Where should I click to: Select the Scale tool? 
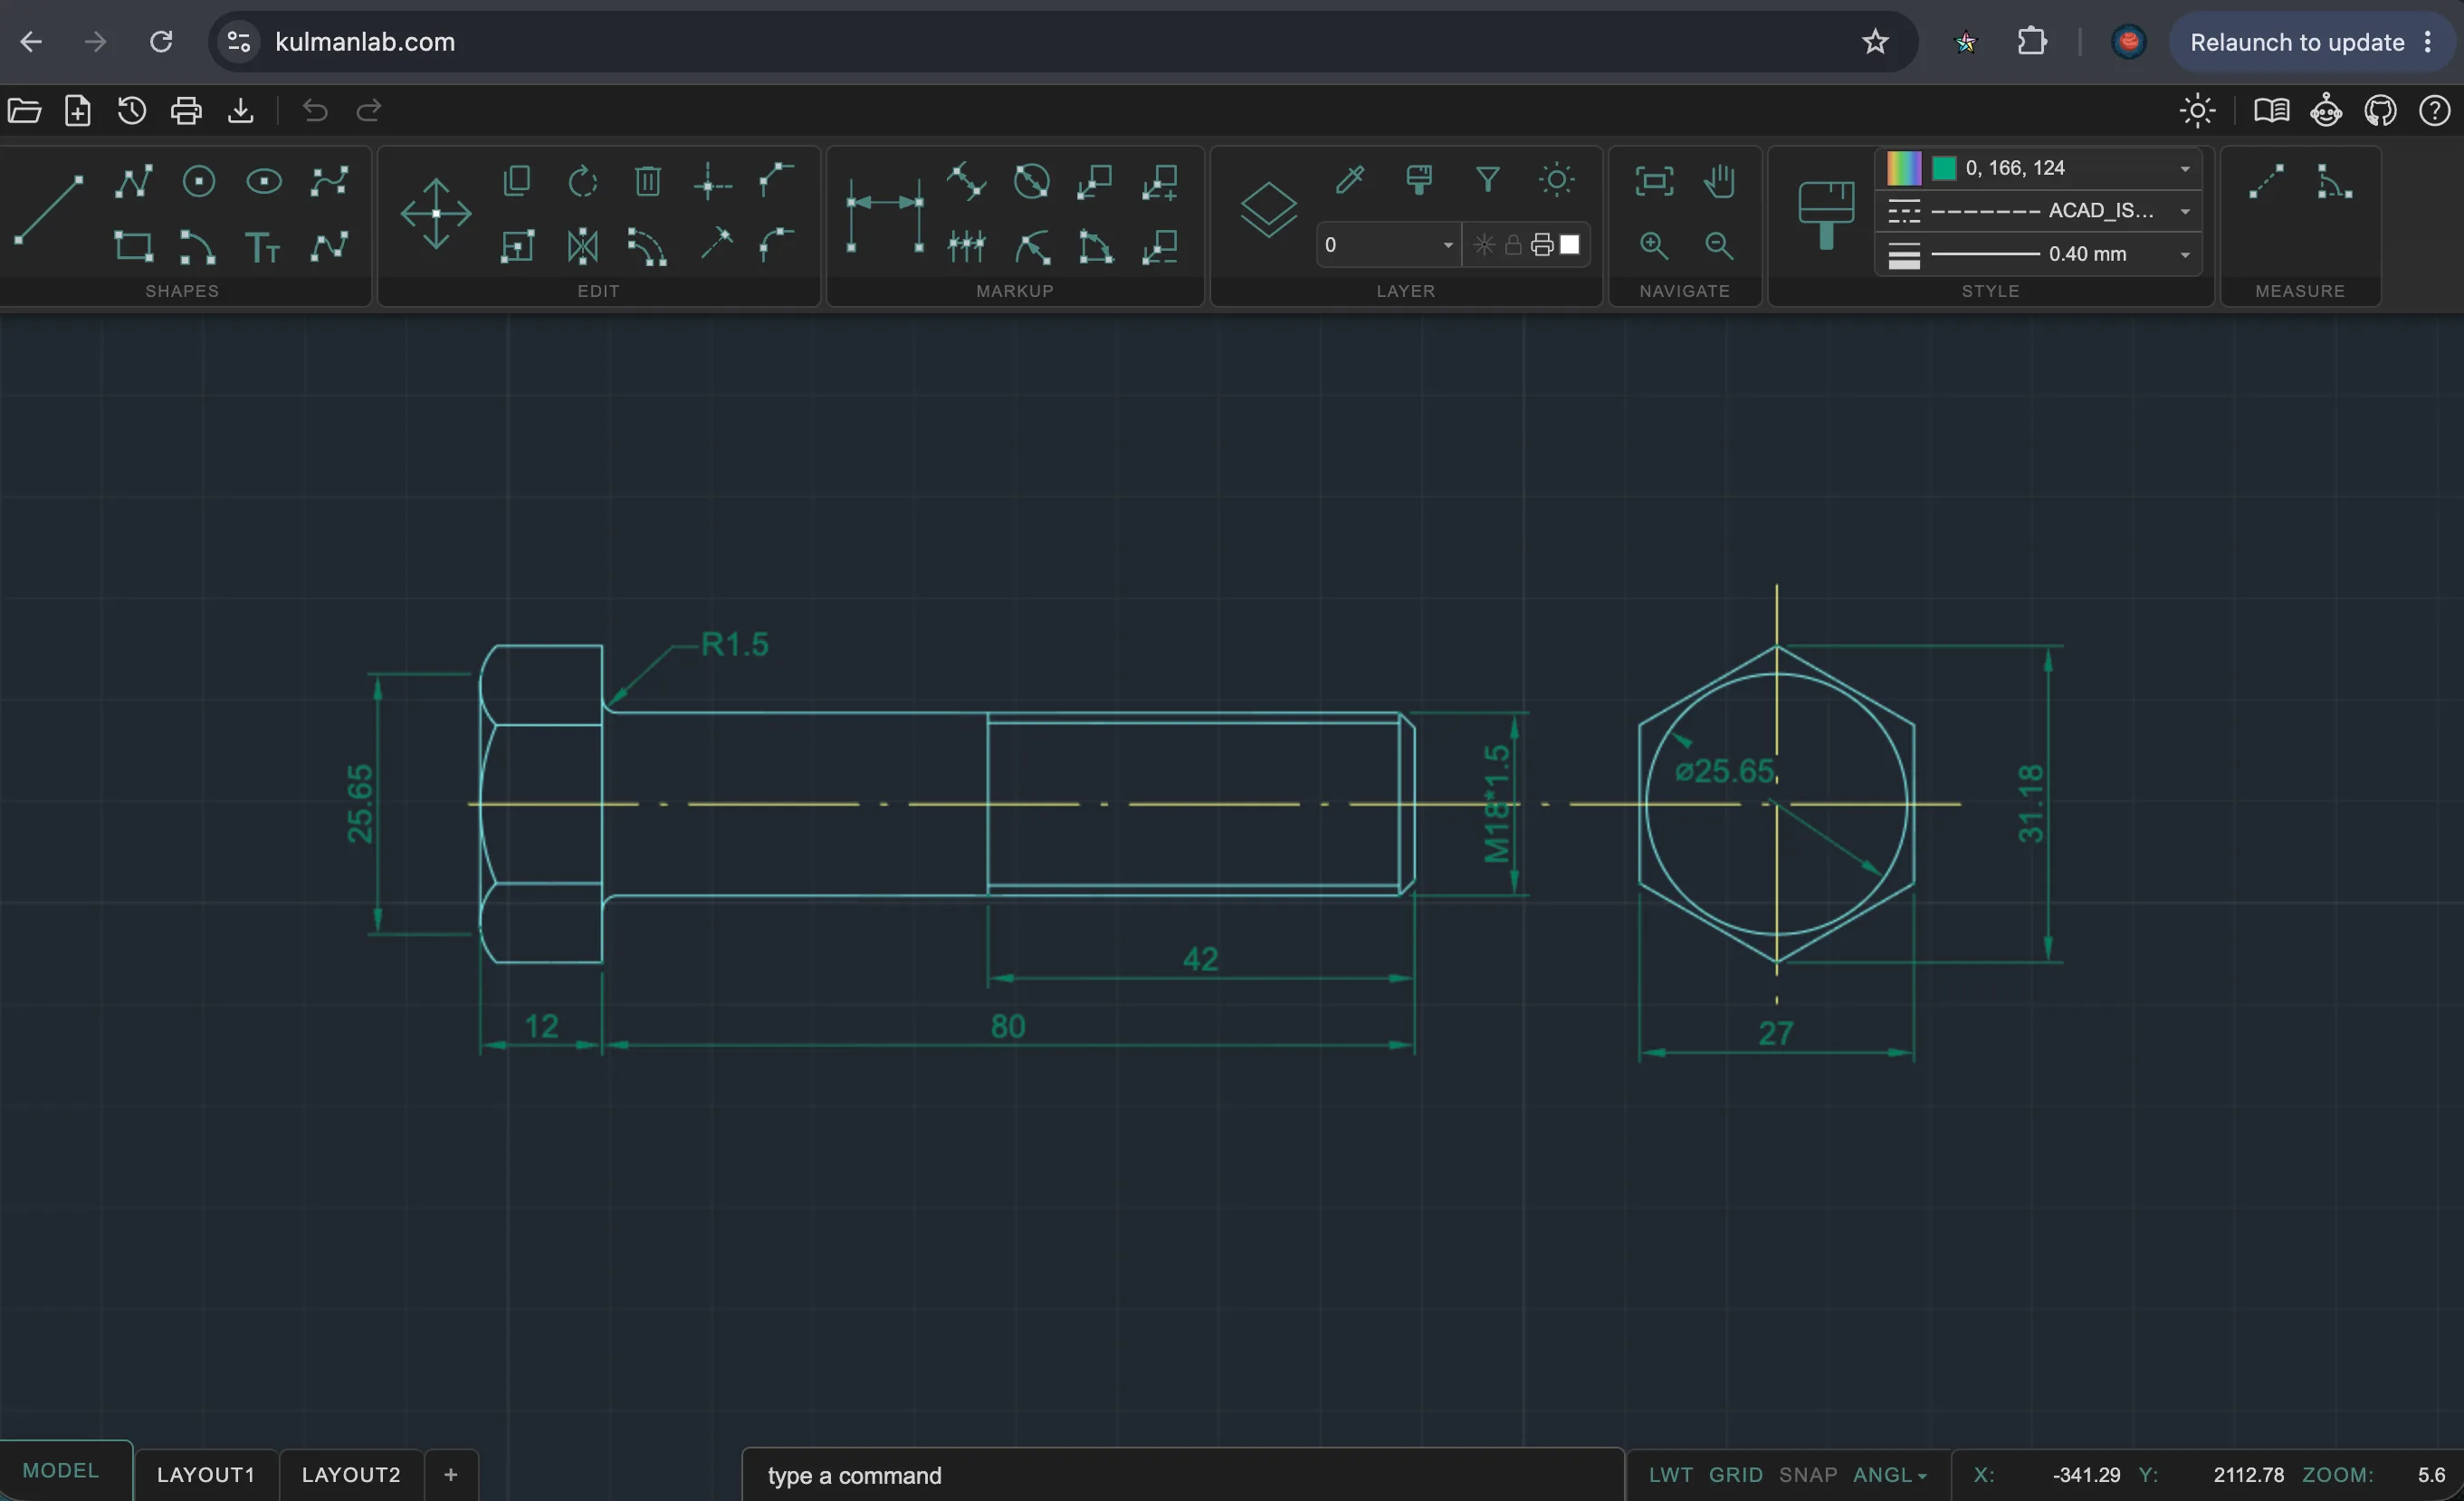(517, 246)
